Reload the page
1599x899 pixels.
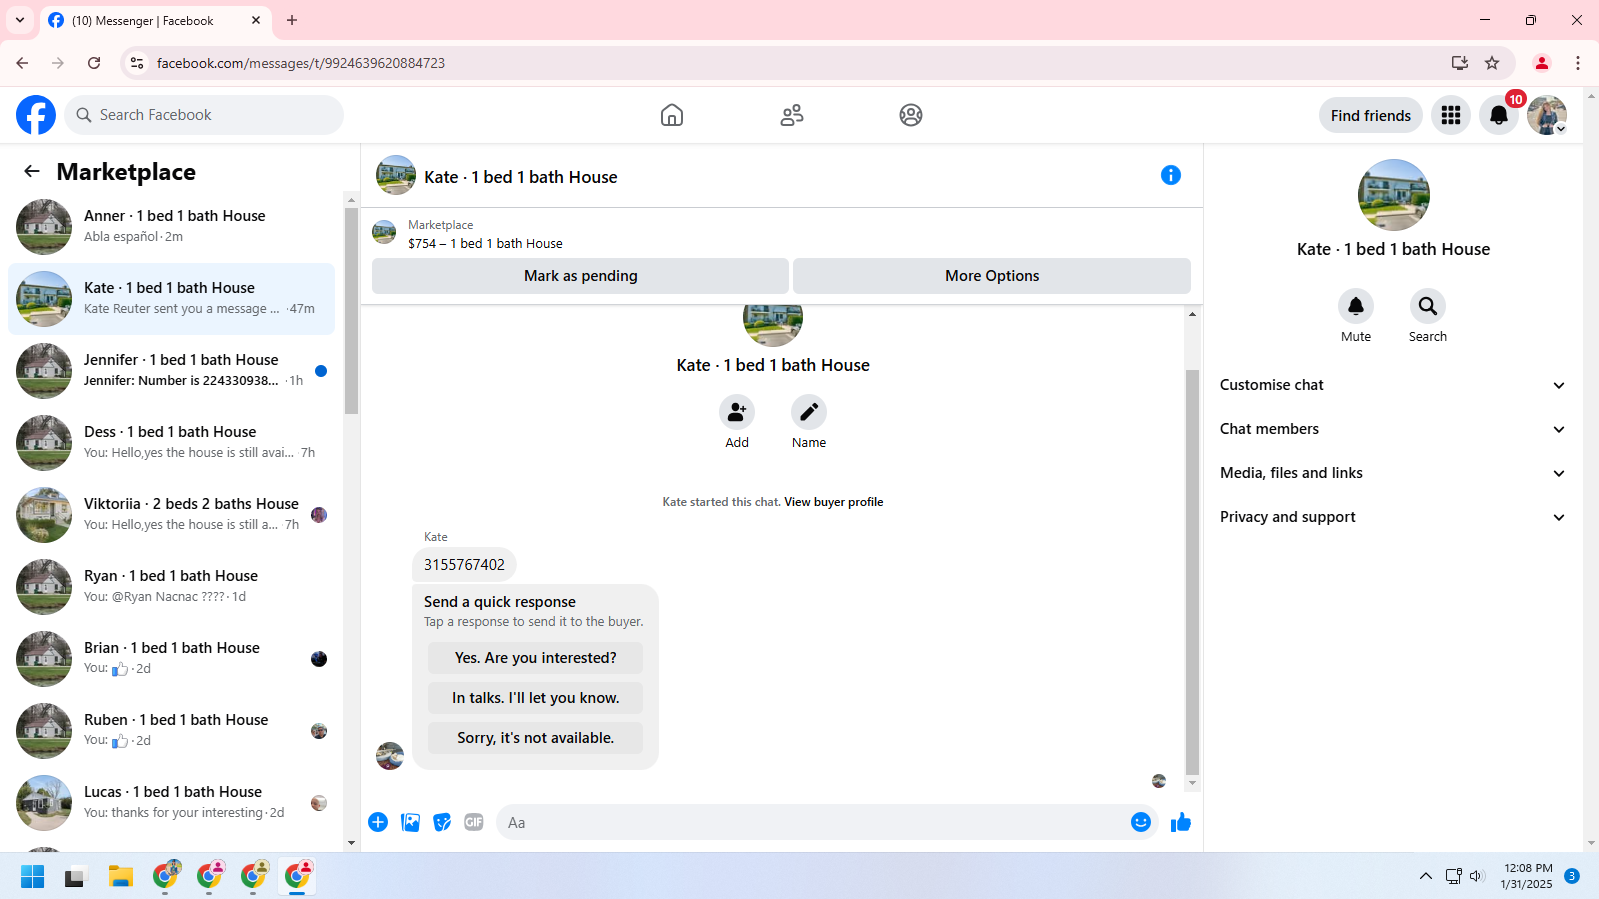(x=94, y=63)
